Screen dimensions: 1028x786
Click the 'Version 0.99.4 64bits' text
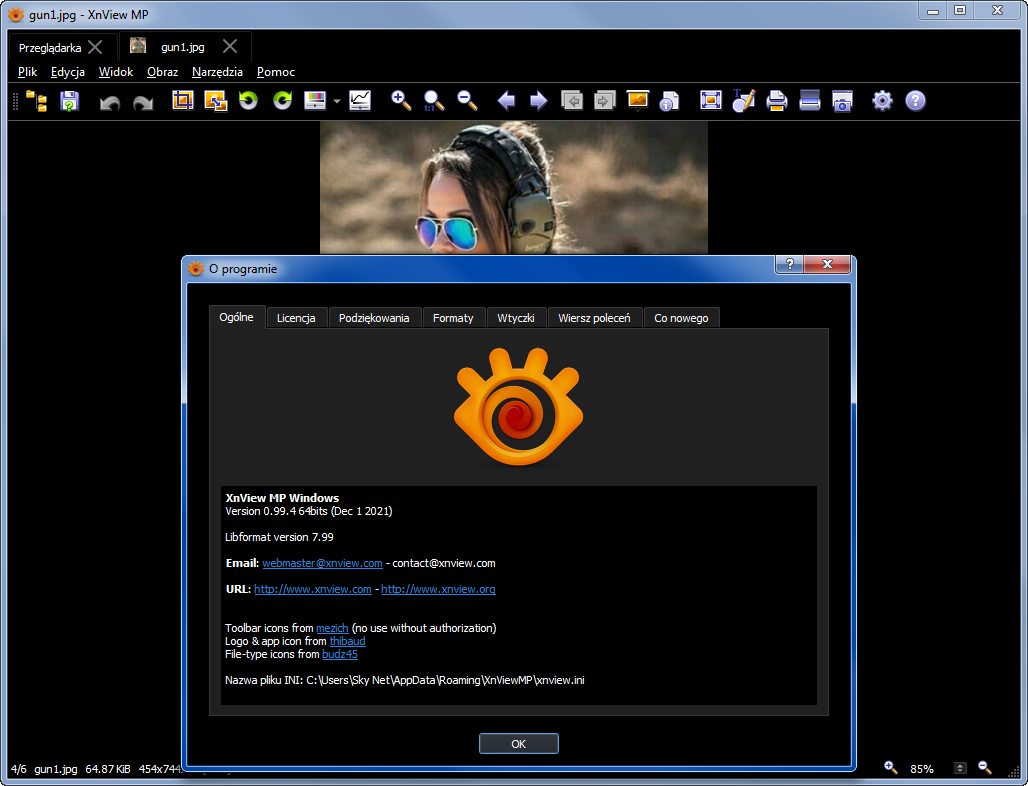(x=309, y=511)
